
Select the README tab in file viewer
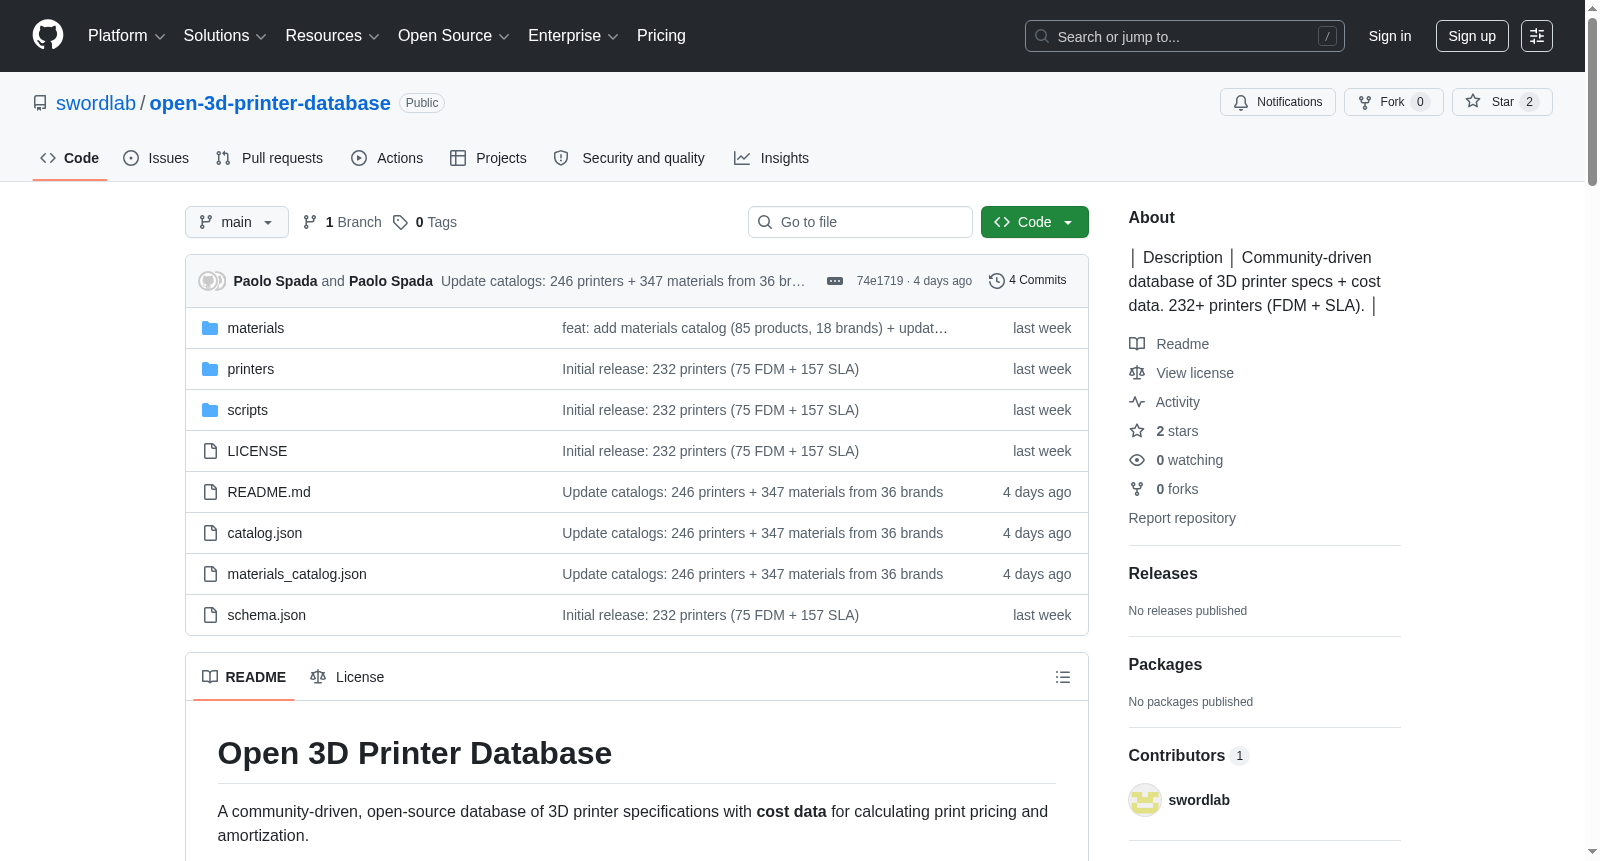click(x=244, y=677)
